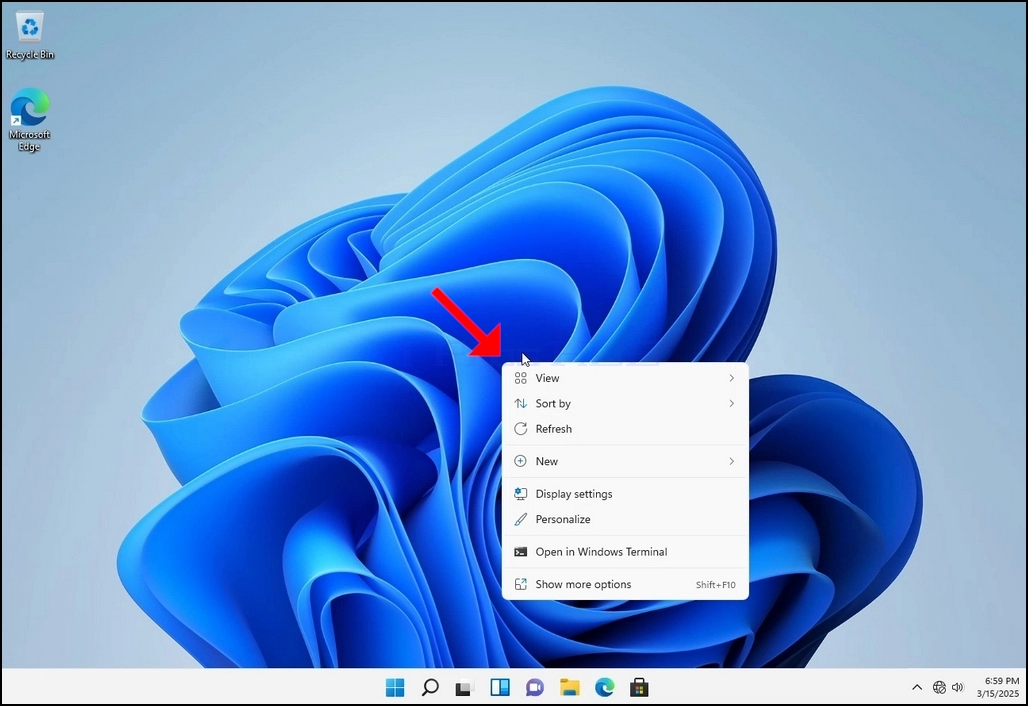This screenshot has height=706, width=1028.
Task: Open the Widgets taskbar icon
Action: click(500, 687)
